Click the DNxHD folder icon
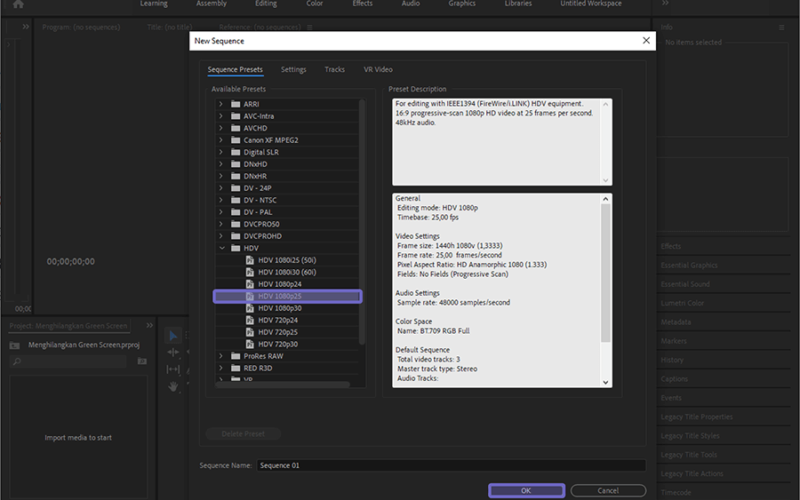This screenshot has width=800, height=500. coord(235,164)
